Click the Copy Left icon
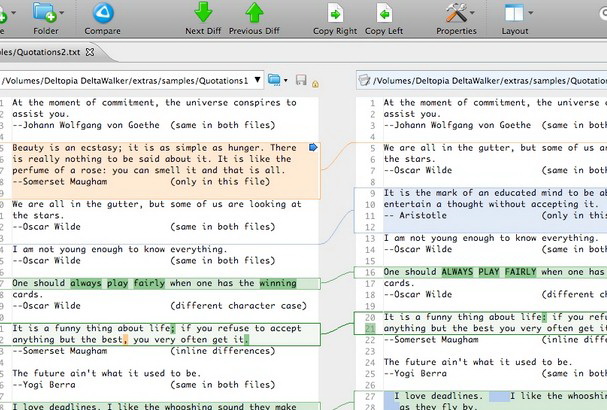 click(384, 14)
